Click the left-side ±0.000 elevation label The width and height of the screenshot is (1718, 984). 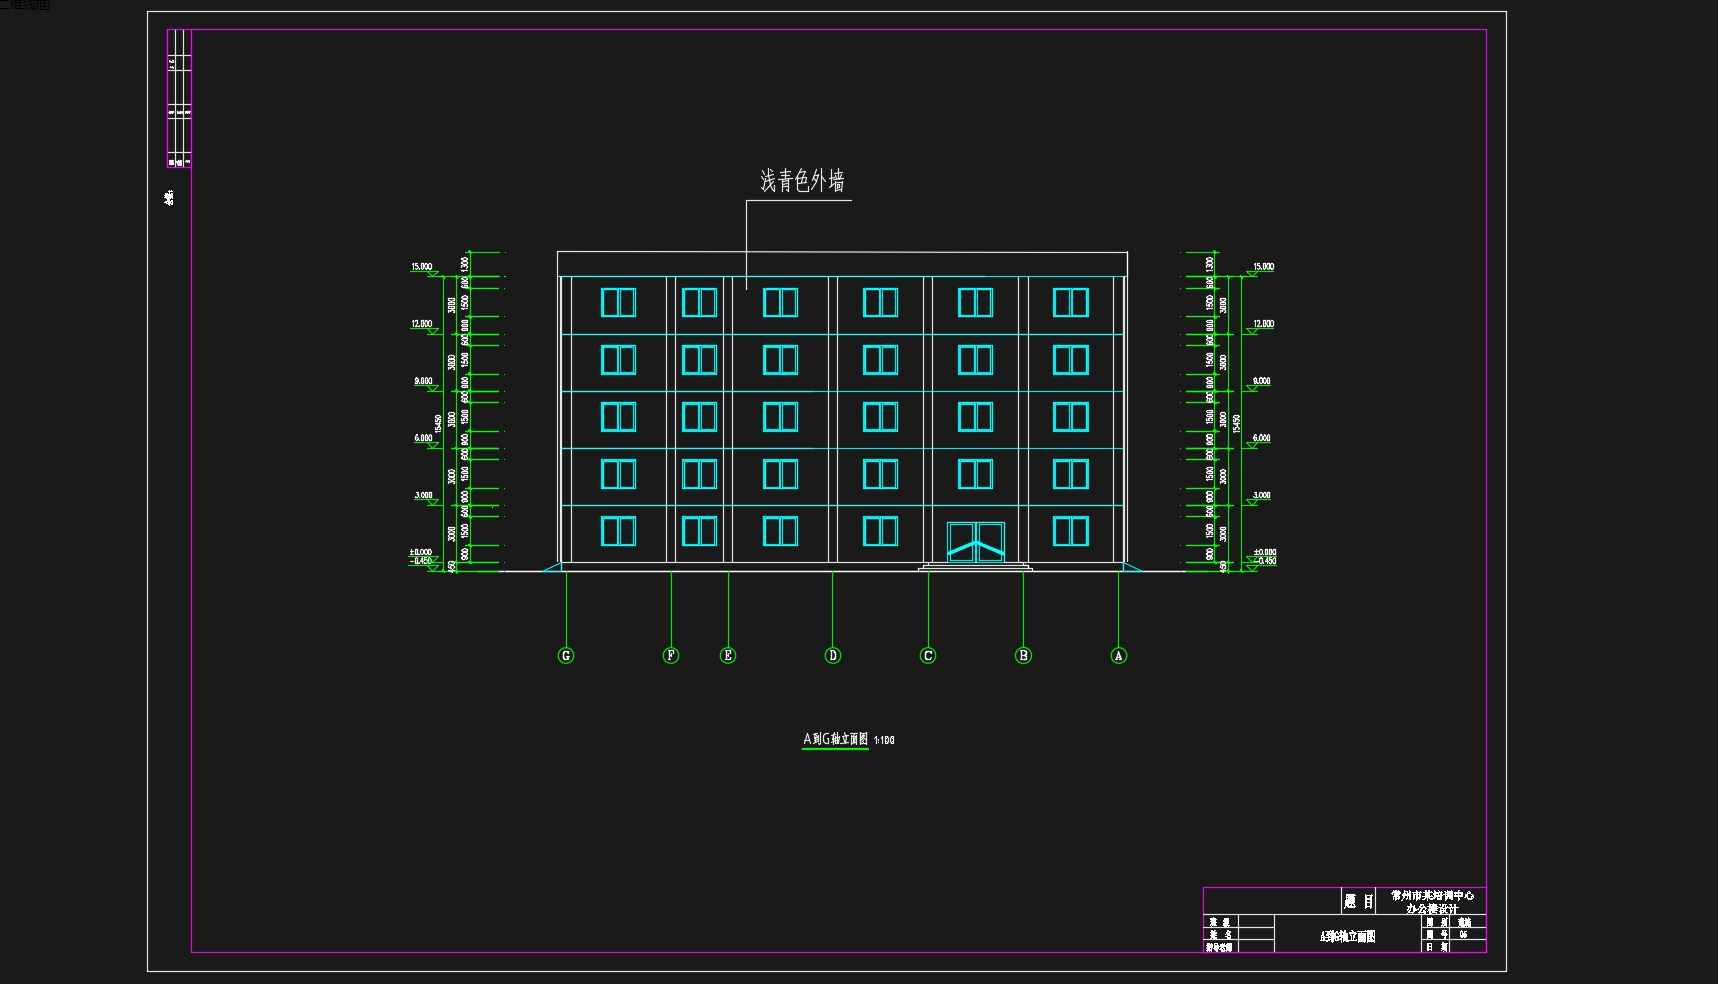(x=421, y=552)
